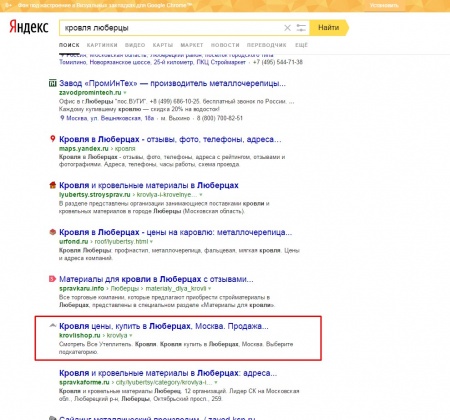
Task: Open Кровля и кровельные материалы: адреса result
Action: (x=168, y=373)
